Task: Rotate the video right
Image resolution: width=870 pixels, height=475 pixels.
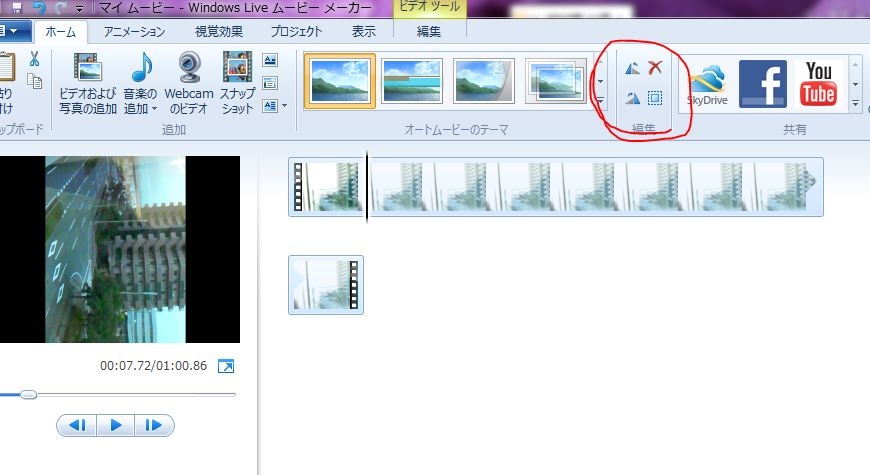Action: point(632,99)
